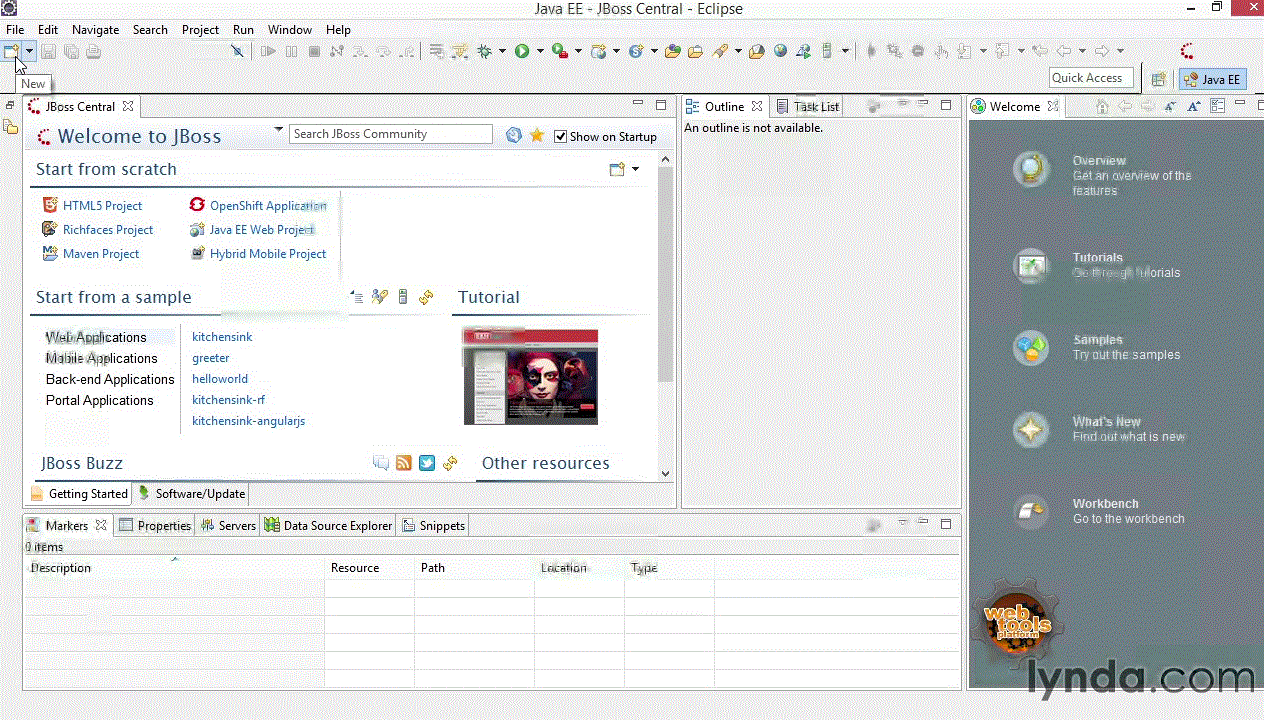Click the Run Last Tool icon
The image size is (1264, 720).
pos(560,51)
